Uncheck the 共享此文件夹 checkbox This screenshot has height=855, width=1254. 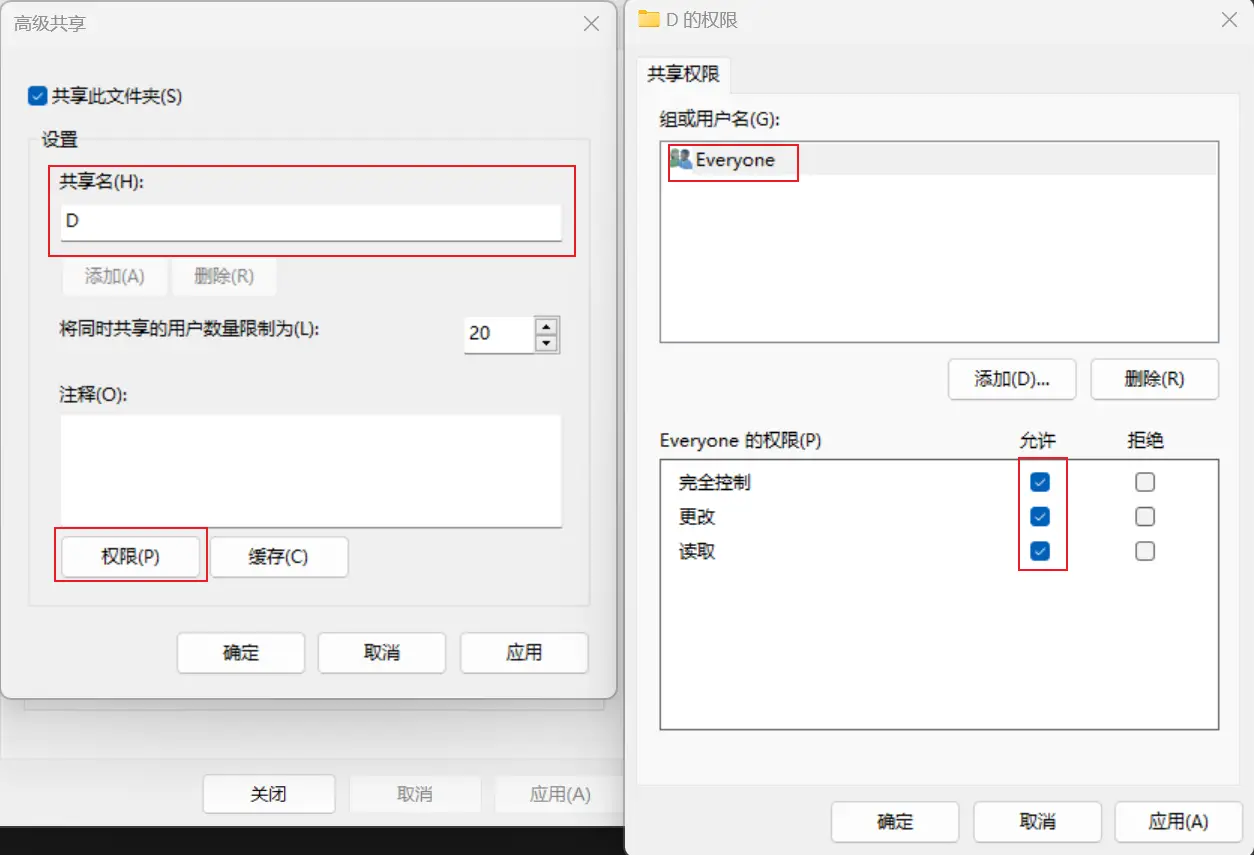(x=37, y=97)
